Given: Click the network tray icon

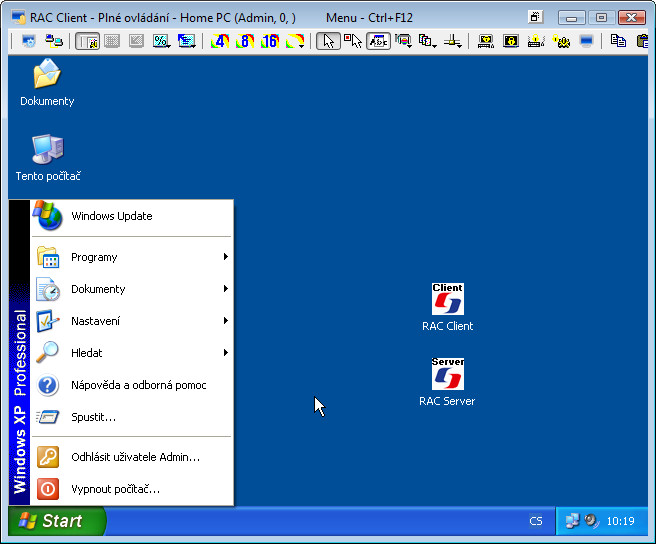Looking at the screenshot, I should pyautogui.click(x=572, y=521).
